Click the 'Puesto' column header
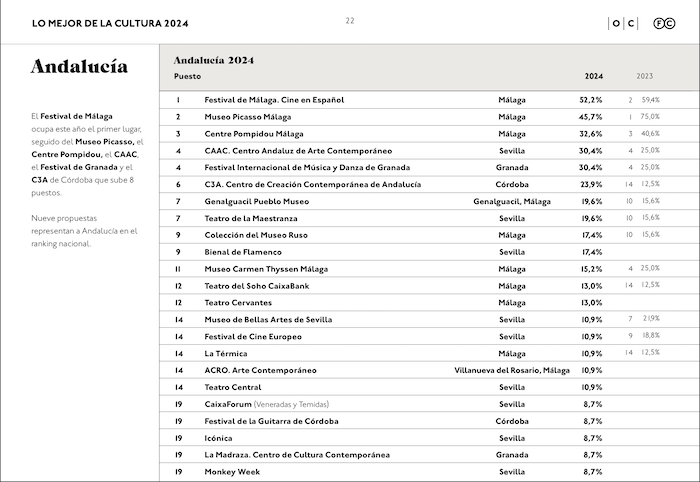 click(x=188, y=76)
